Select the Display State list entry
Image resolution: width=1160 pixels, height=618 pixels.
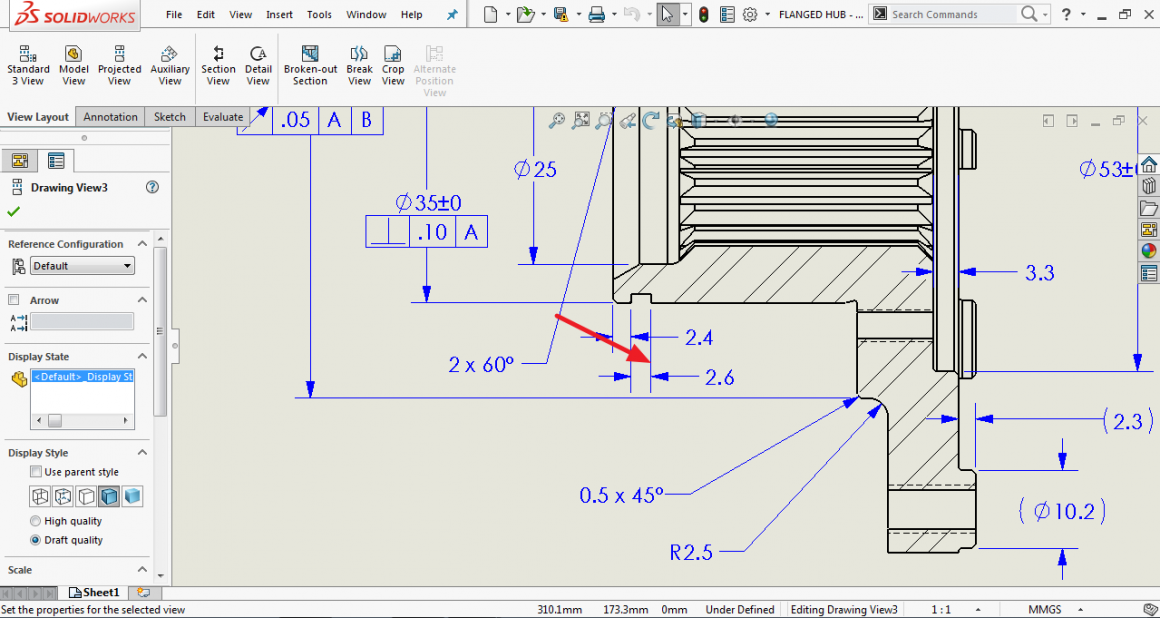pyautogui.click(x=83, y=376)
